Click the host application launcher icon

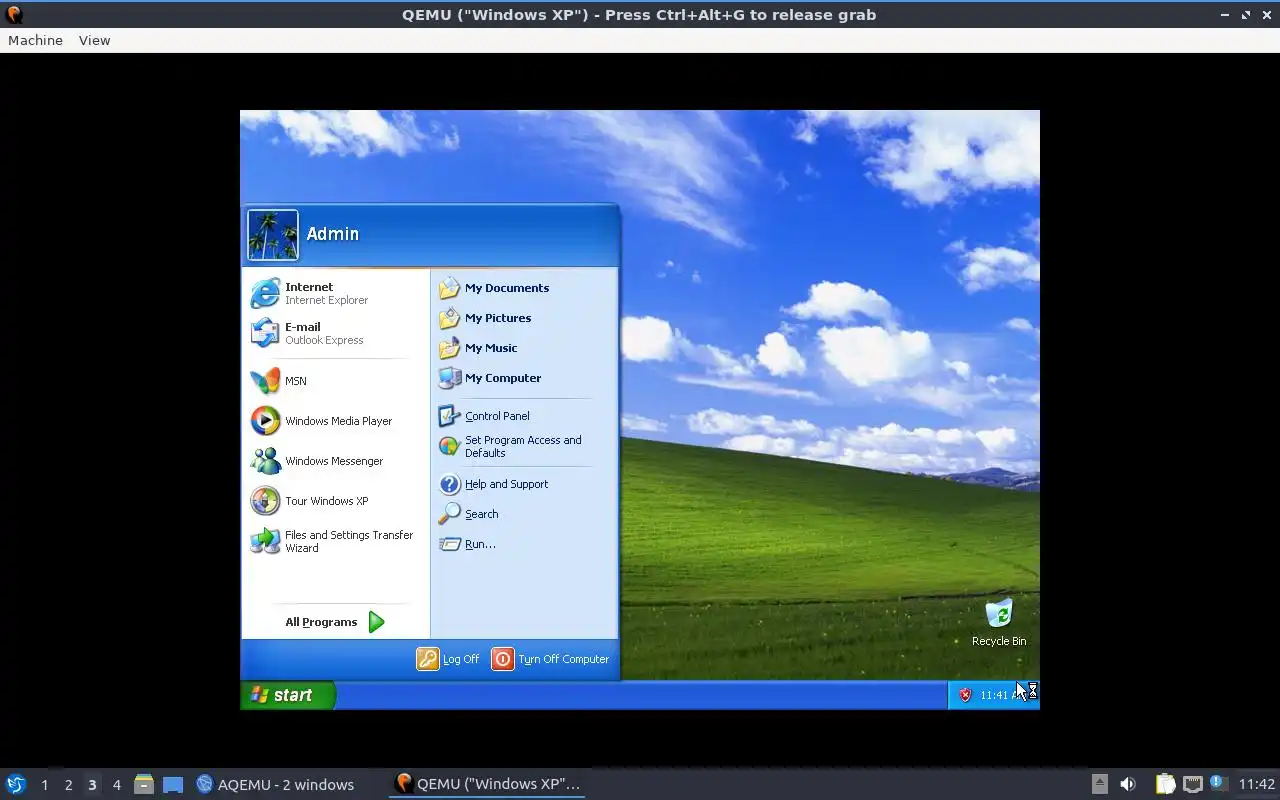coord(16,784)
